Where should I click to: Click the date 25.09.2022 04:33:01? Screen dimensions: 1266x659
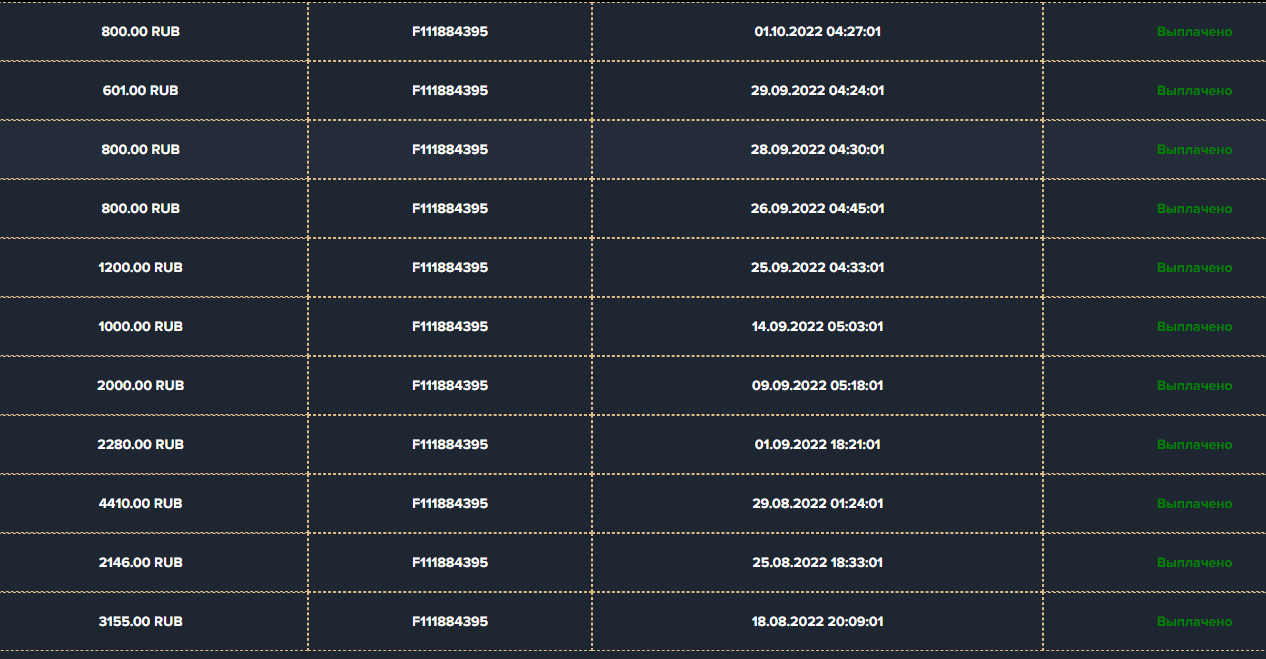817,267
